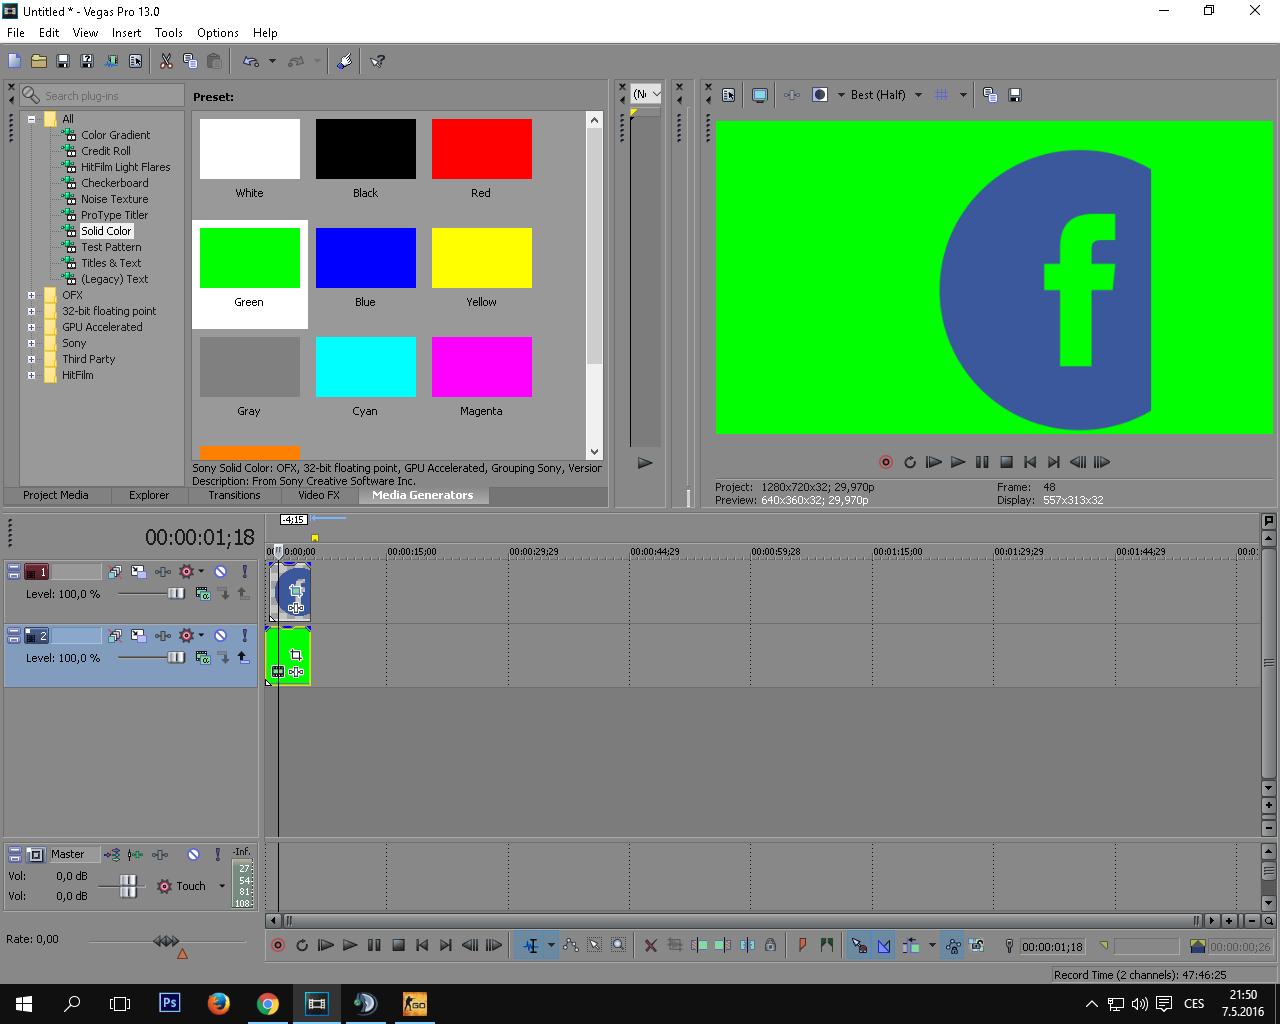
Task: Click the Stop button below the preview
Action: (x=1006, y=462)
